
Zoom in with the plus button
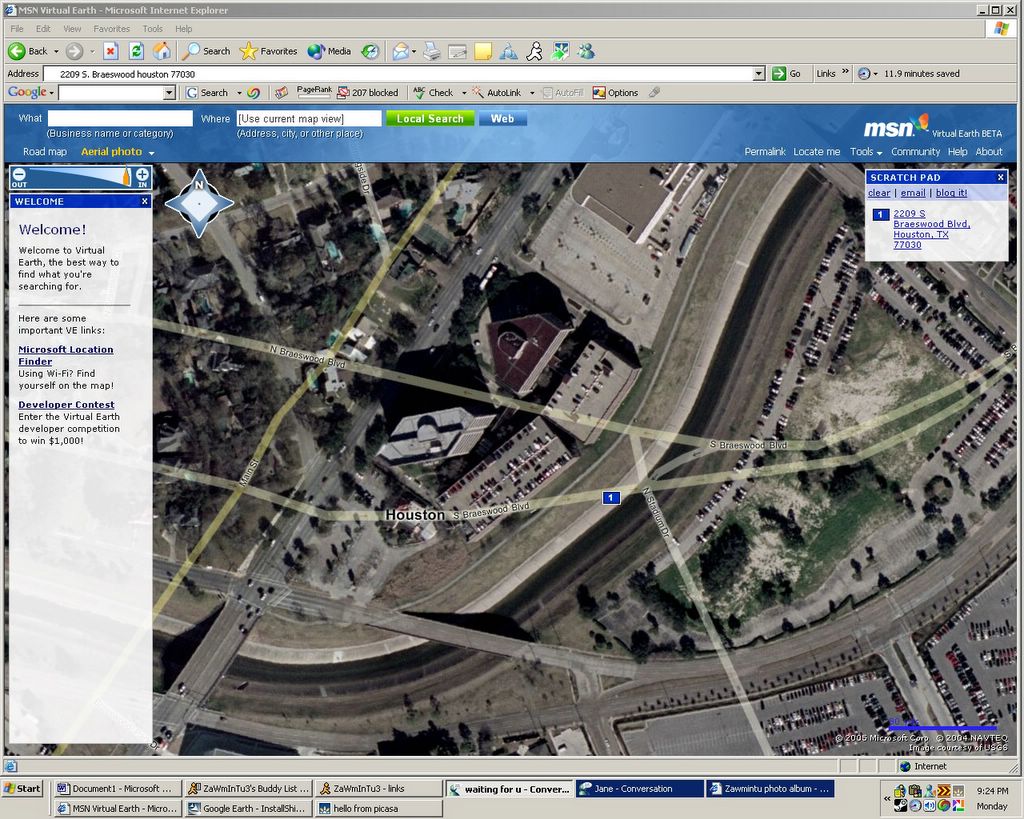[x=142, y=174]
